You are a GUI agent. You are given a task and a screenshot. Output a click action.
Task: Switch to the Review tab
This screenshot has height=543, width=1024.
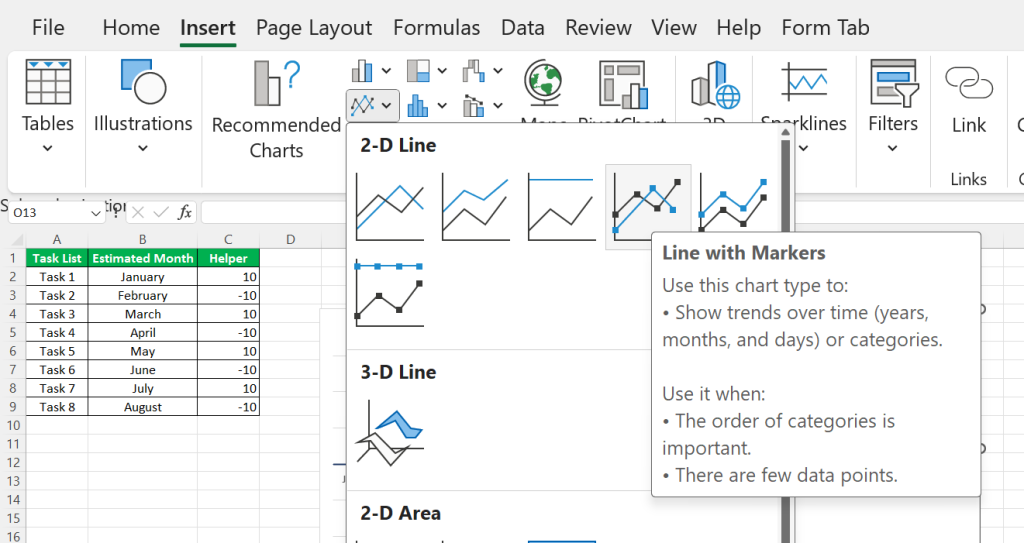598,27
